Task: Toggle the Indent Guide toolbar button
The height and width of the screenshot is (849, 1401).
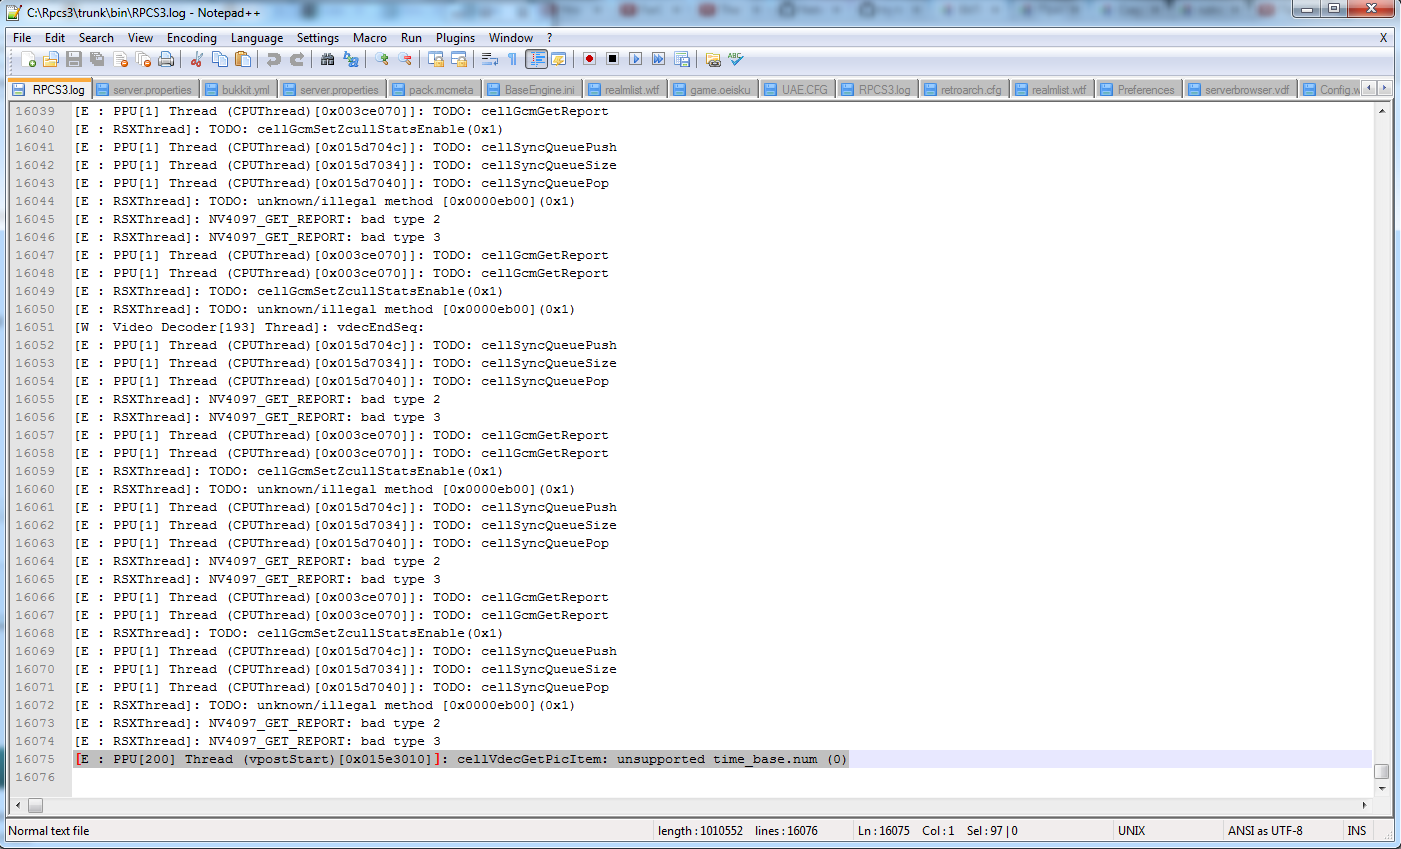Action: [537, 60]
